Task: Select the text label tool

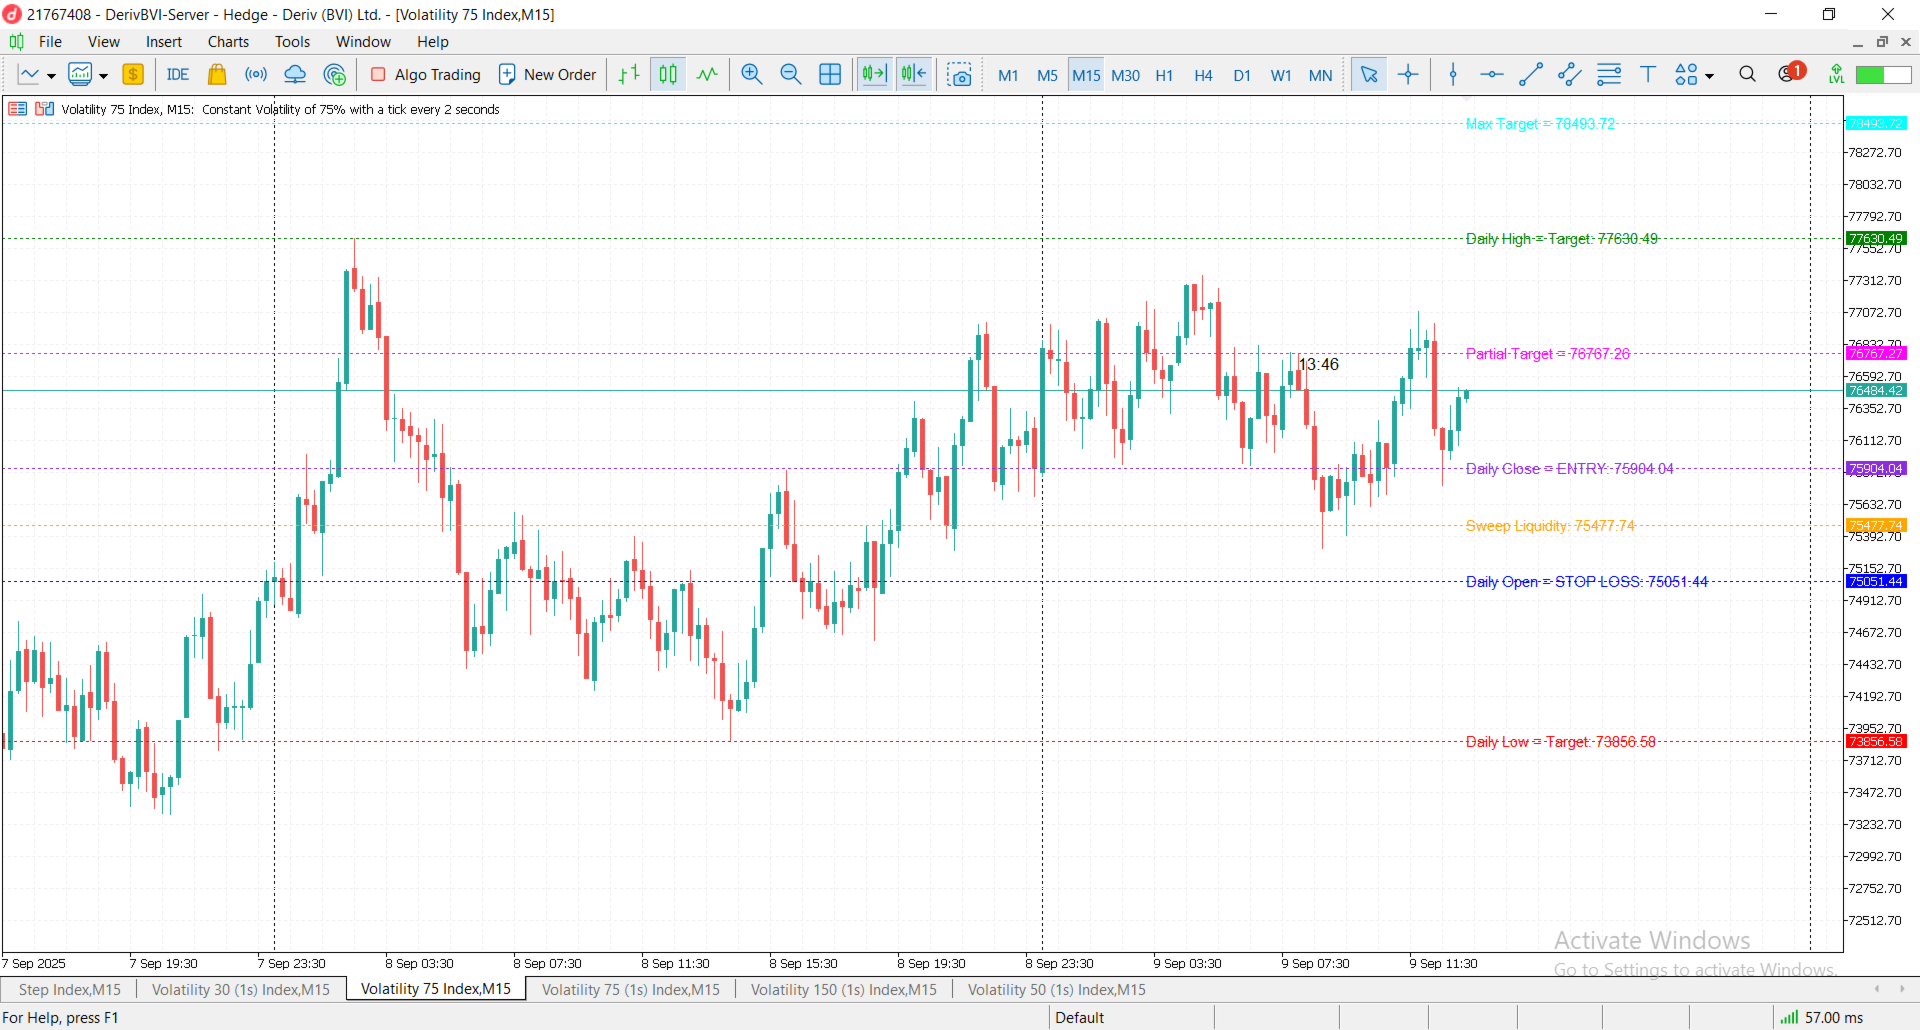Action: [x=1648, y=75]
